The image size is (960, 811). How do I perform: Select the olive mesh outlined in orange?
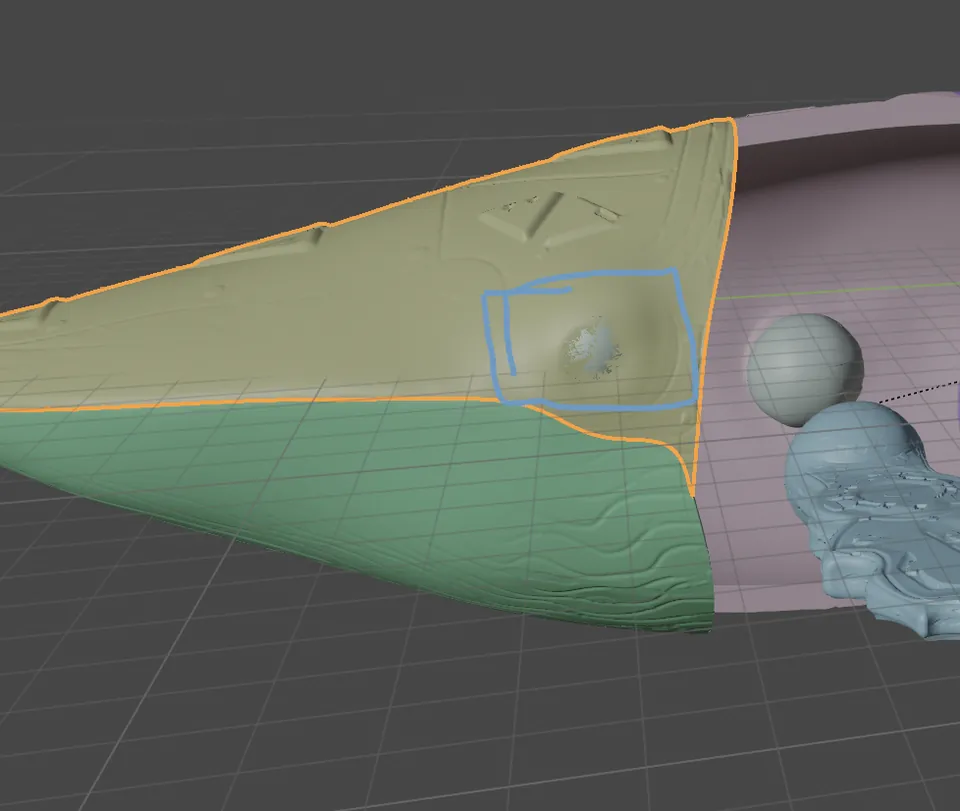367,306
